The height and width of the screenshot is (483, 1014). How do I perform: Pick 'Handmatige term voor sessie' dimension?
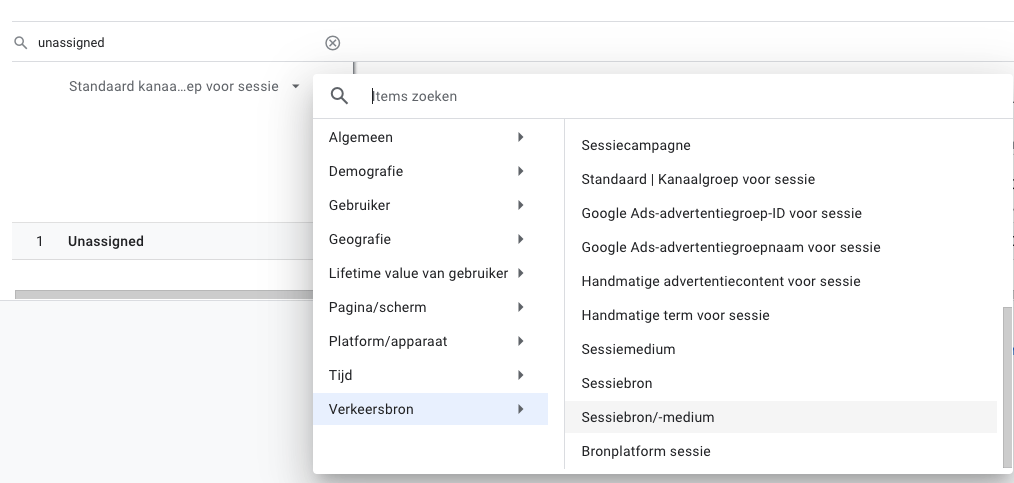tap(675, 315)
